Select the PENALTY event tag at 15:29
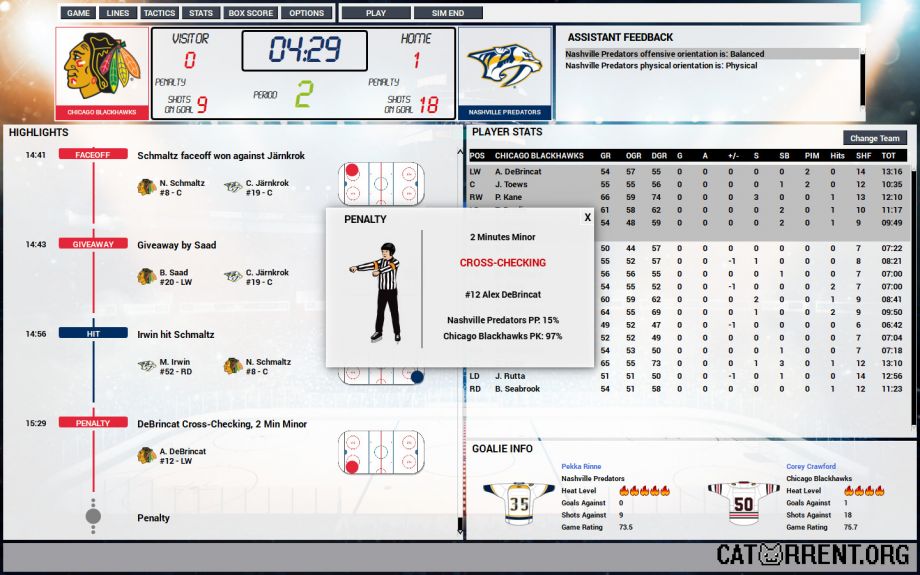Viewport: 920px width, 575px height. (93, 422)
